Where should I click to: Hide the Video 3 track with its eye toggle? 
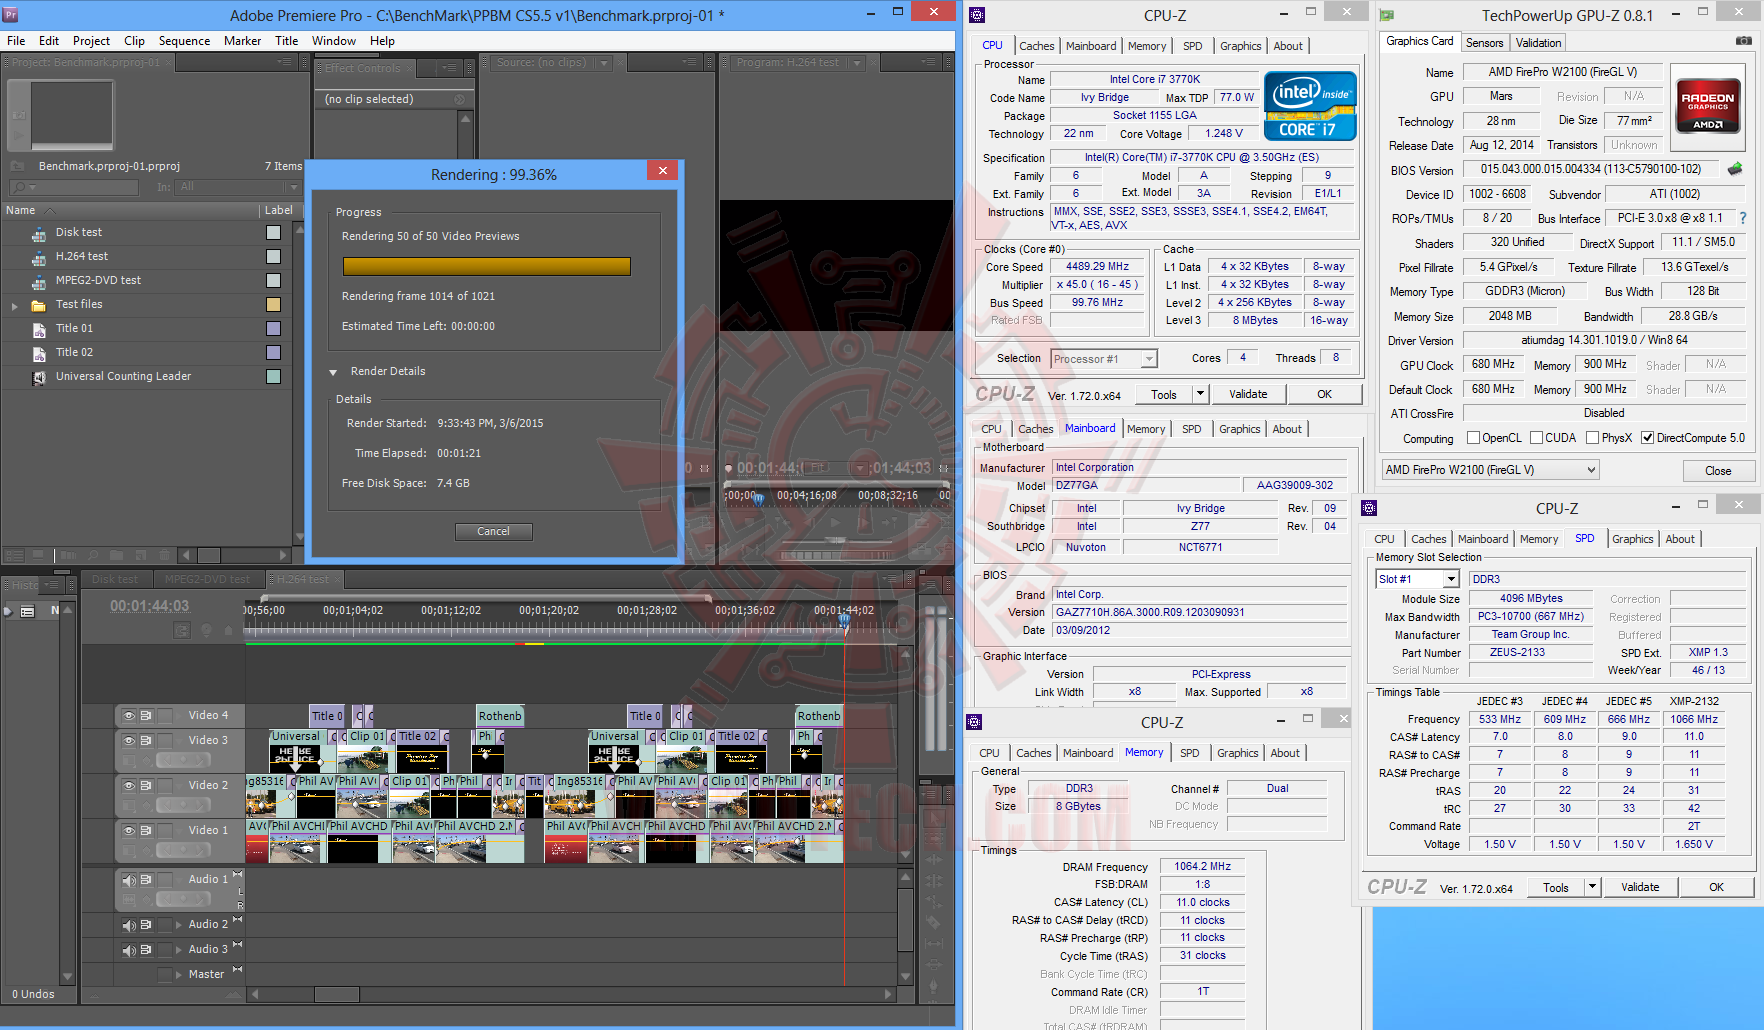[129, 739]
